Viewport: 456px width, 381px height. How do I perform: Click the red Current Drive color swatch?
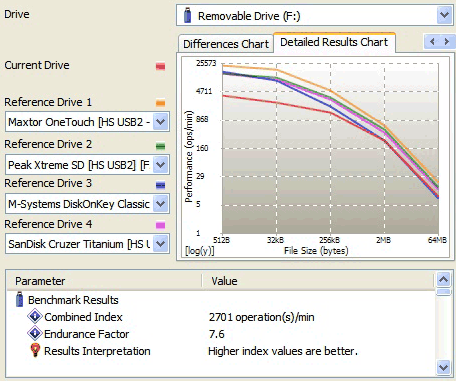(x=160, y=66)
